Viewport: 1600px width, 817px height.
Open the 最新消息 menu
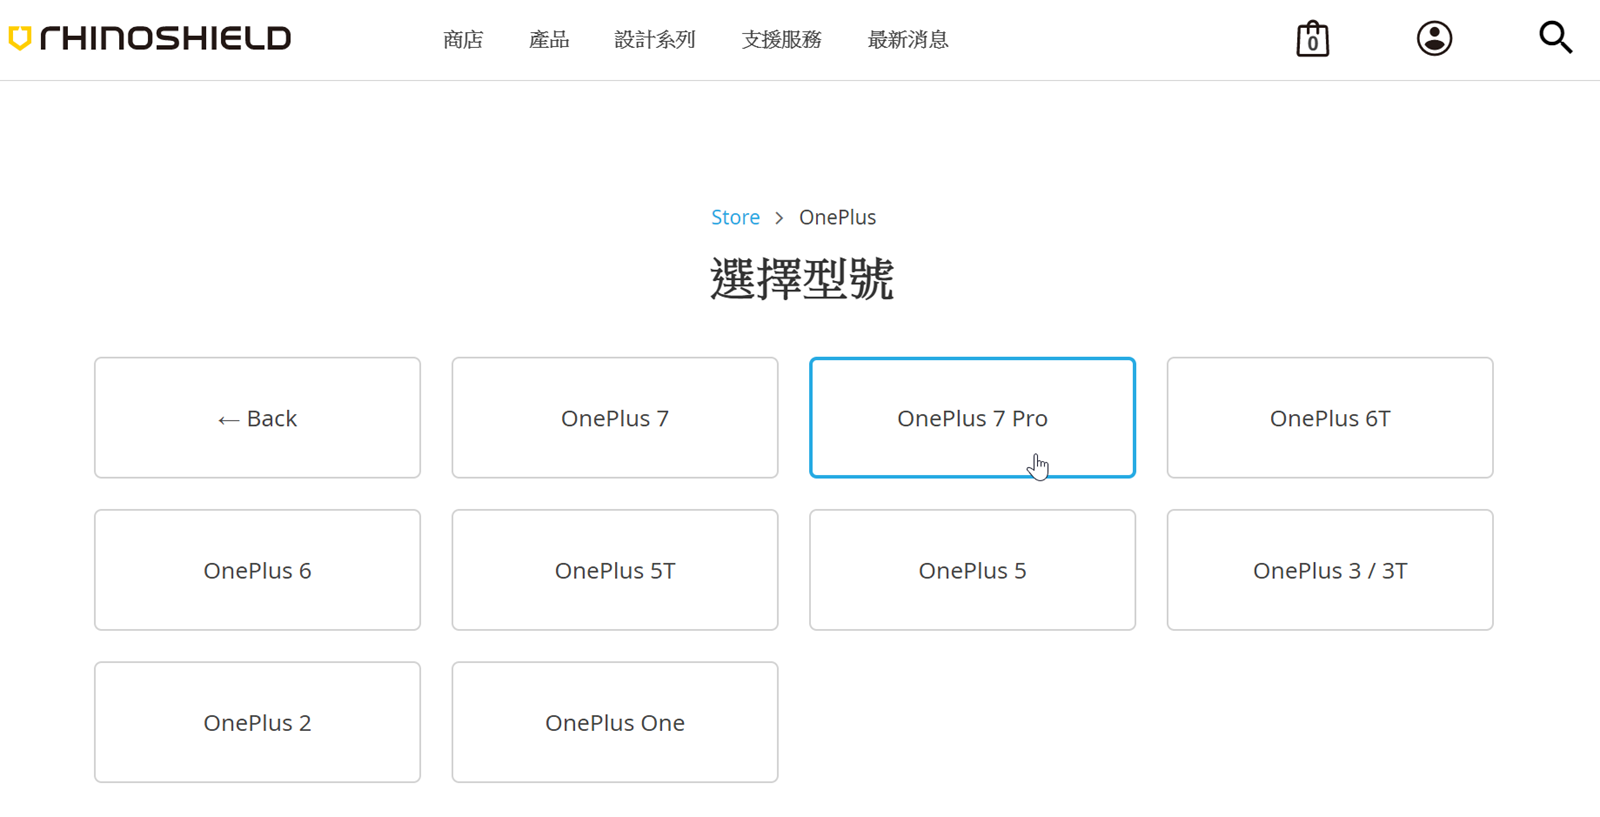(x=908, y=40)
